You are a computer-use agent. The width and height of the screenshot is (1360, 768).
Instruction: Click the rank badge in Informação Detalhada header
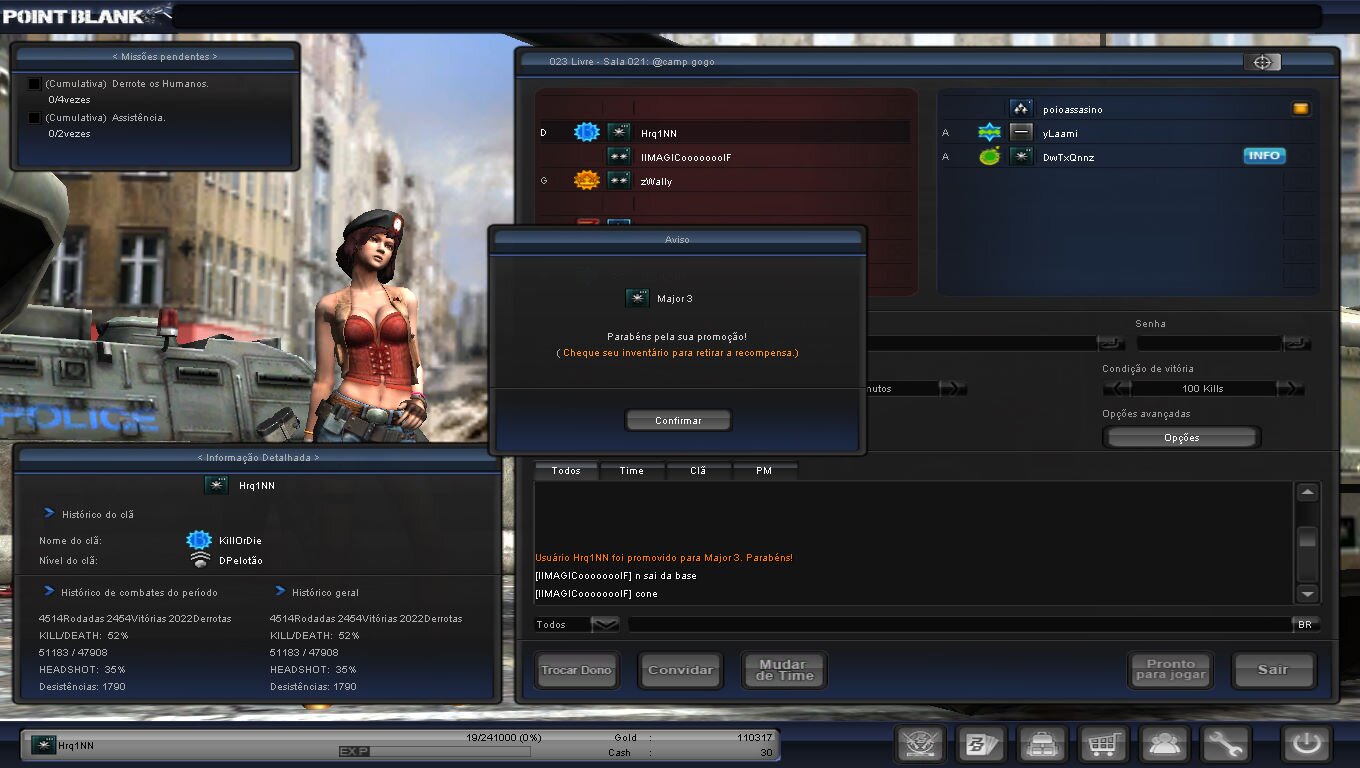[216, 485]
